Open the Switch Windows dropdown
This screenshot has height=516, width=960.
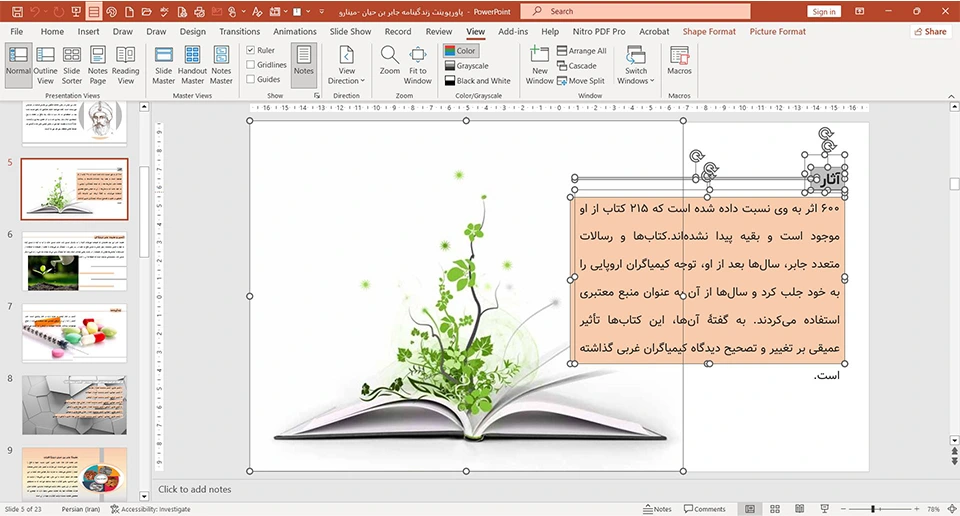(x=636, y=65)
